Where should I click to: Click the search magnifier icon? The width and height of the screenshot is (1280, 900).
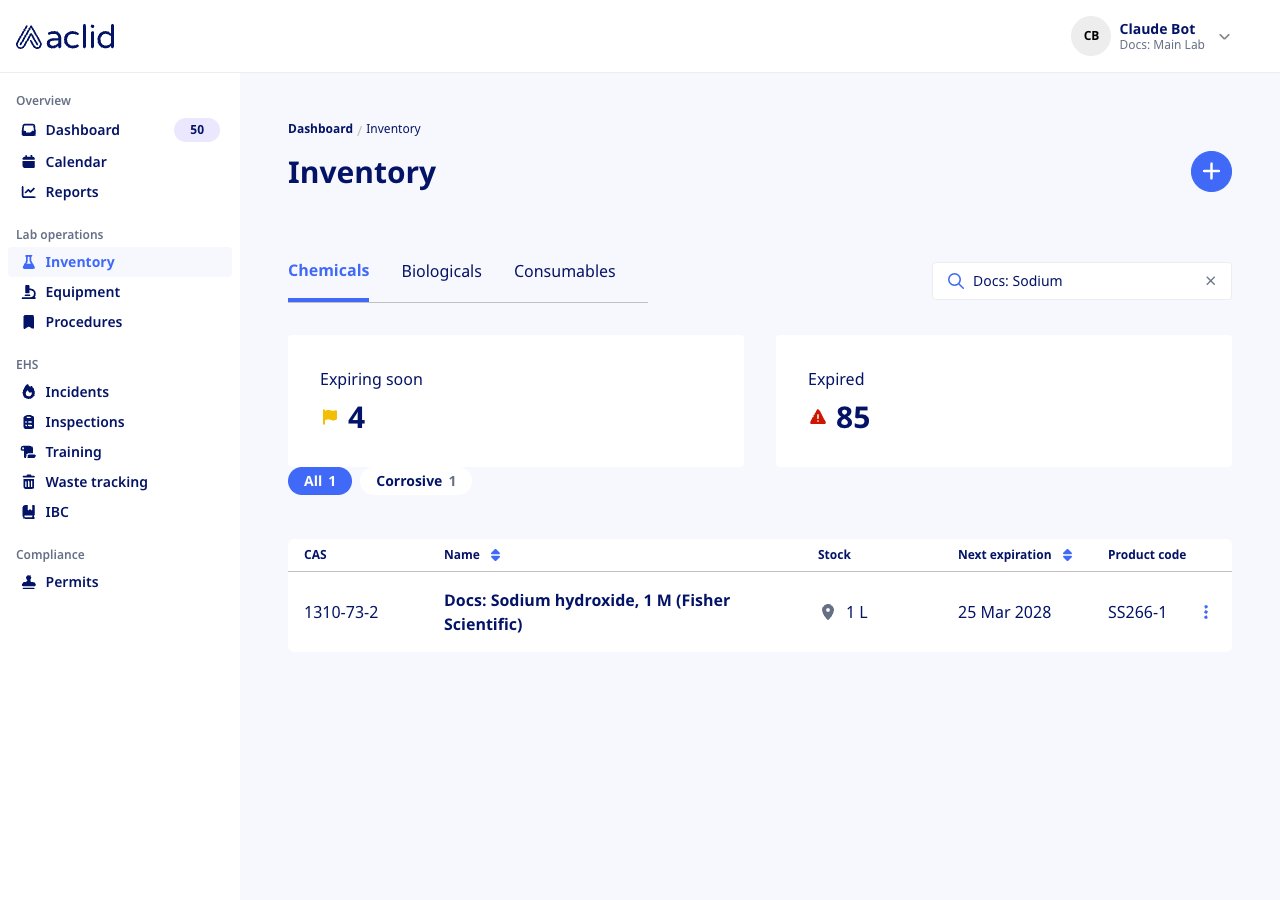coord(955,281)
